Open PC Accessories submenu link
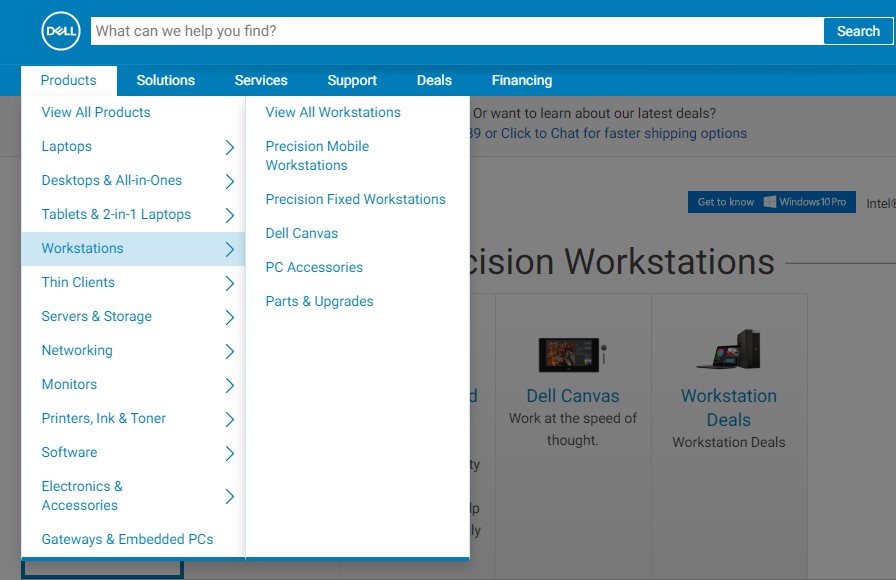Viewport: 896px width, 580px height. point(314,267)
